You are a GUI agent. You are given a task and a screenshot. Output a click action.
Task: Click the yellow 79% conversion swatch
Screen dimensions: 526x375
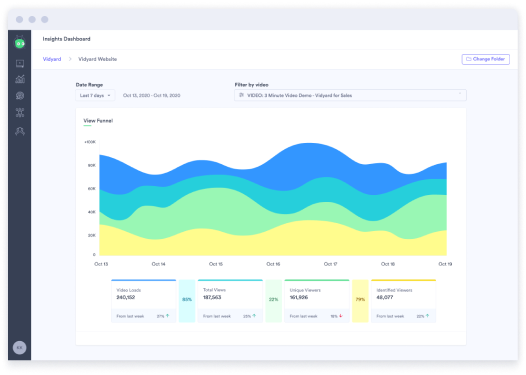(x=360, y=301)
